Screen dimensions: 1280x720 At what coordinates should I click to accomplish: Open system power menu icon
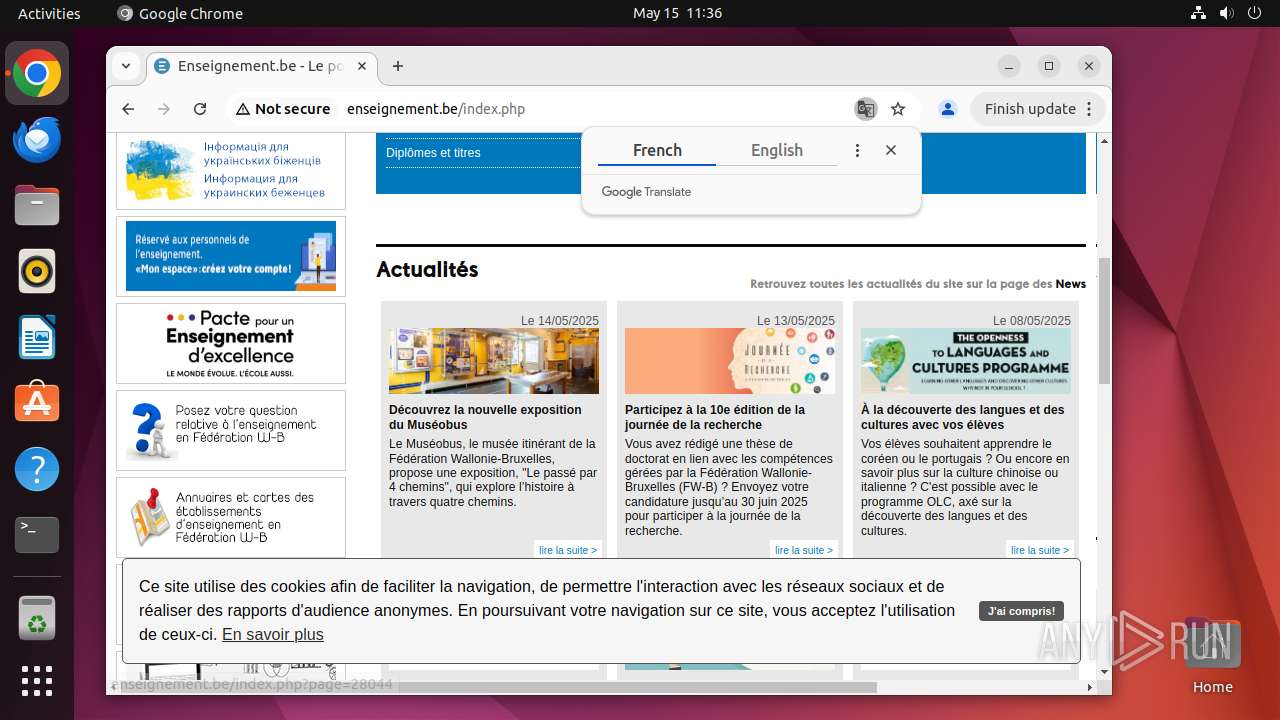pos(1254,13)
